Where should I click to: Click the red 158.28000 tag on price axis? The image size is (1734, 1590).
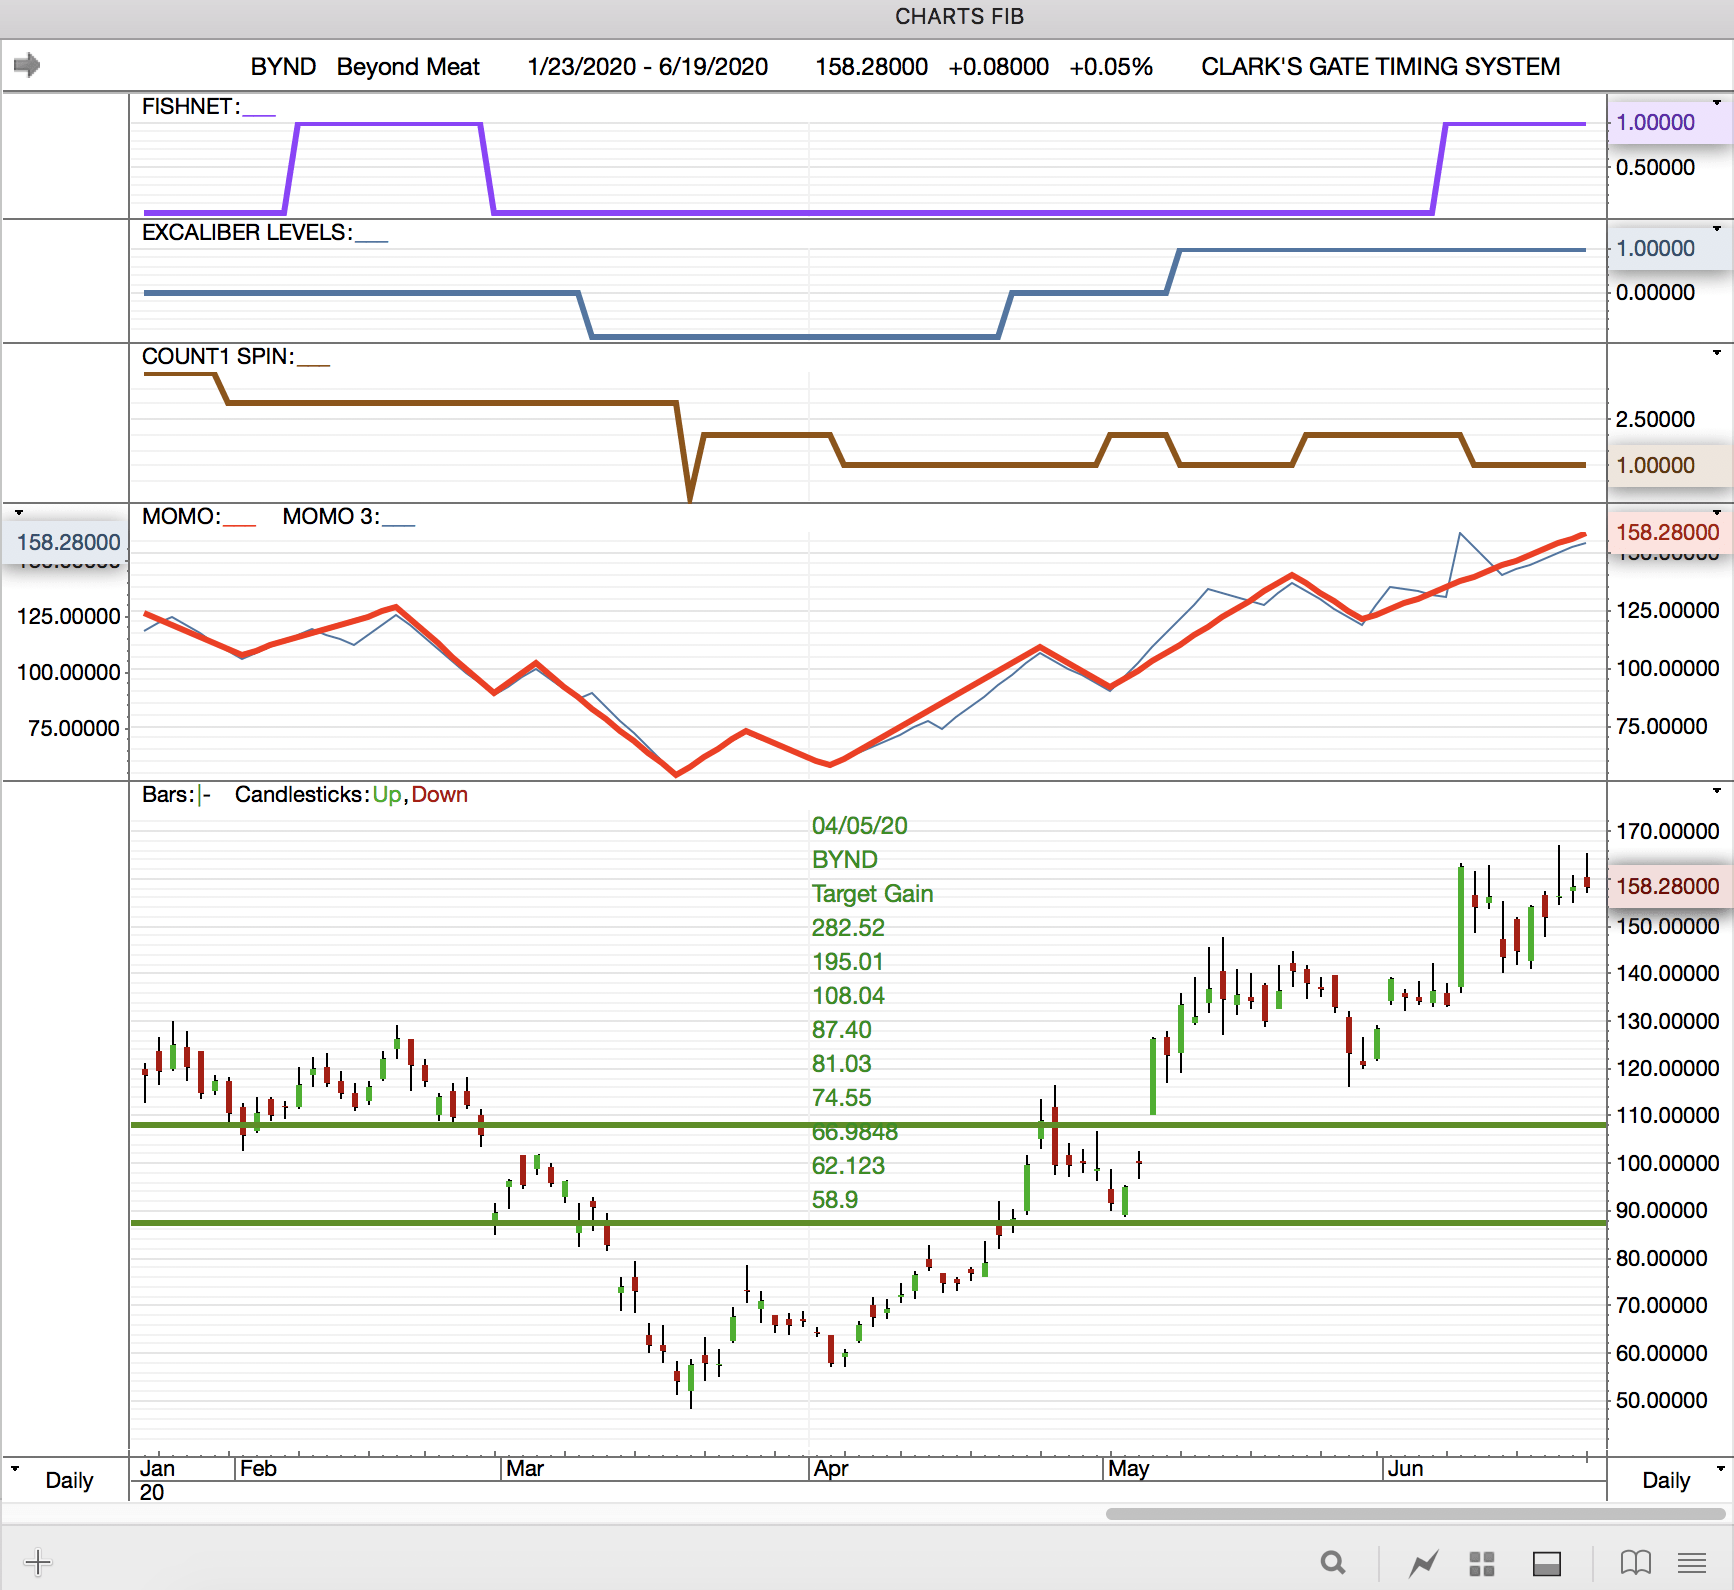(x=1668, y=886)
